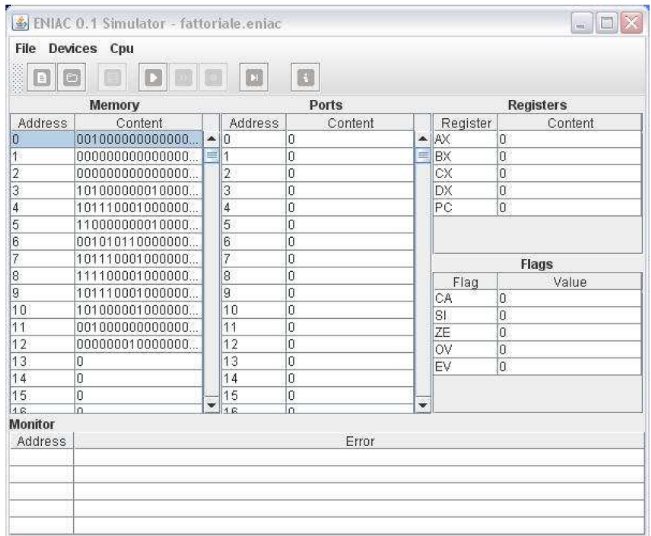Image resolution: width=651 pixels, height=536 pixels.
Task: Click Memory table Address column header
Action: click(43, 123)
